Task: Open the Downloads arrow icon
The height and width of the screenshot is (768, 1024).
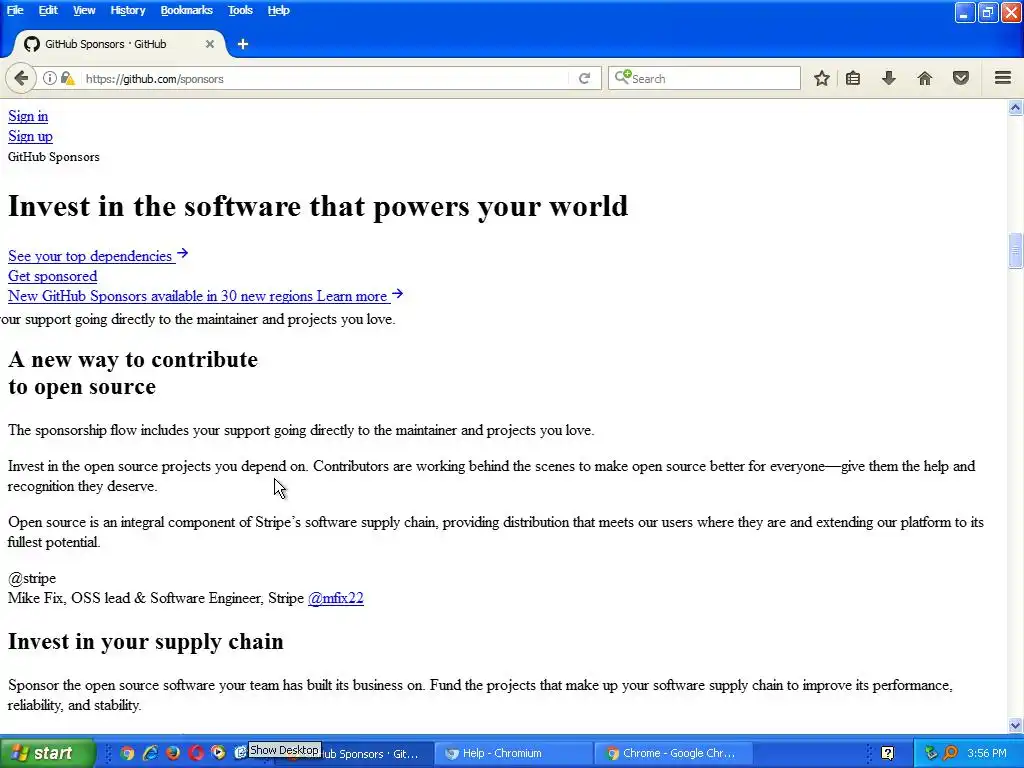Action: pos(889,78)
